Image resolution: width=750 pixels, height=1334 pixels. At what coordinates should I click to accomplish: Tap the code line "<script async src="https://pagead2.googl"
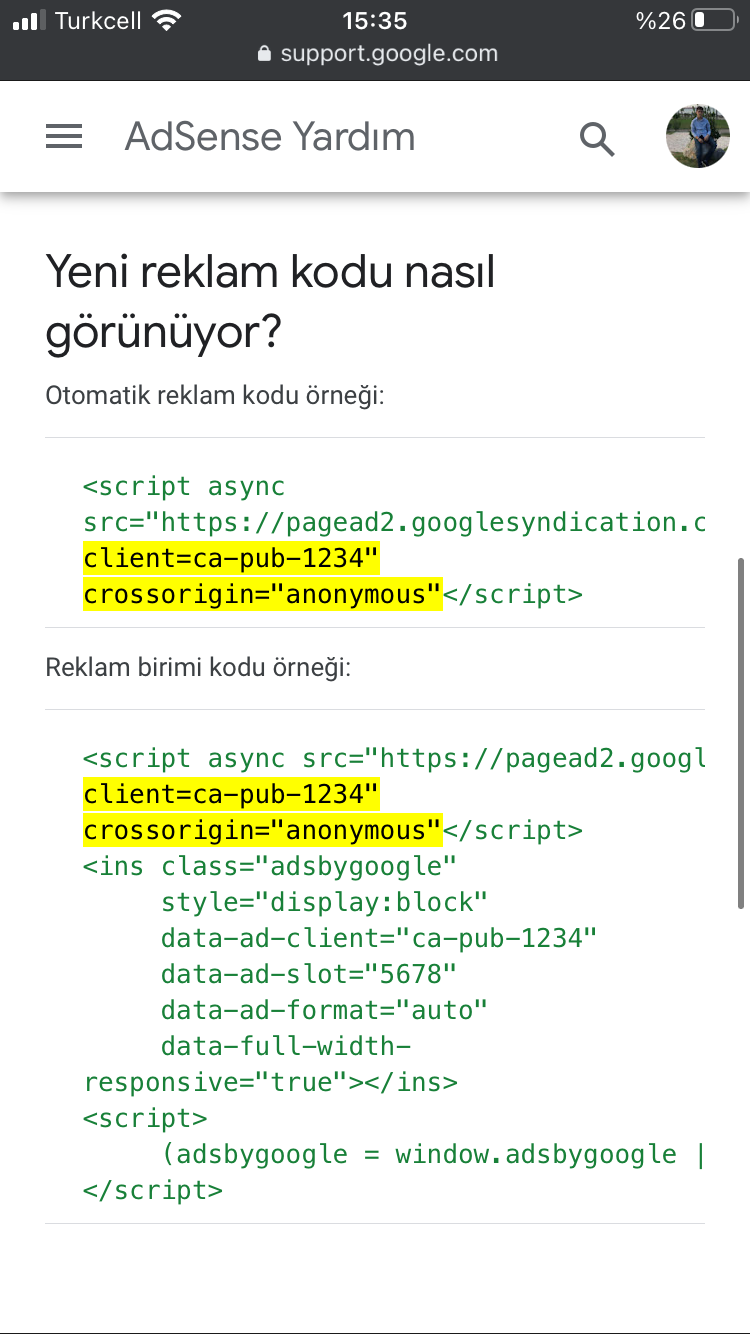[x=395, y=759]
